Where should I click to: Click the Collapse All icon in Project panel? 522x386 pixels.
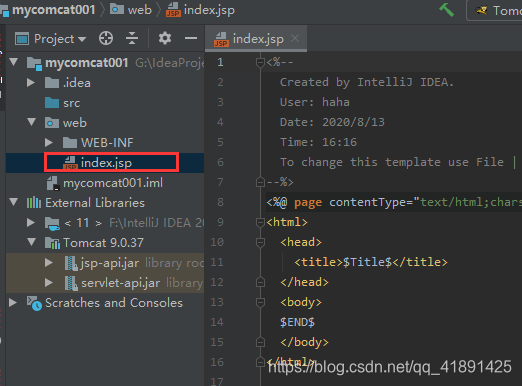click(x=132, y=38)
